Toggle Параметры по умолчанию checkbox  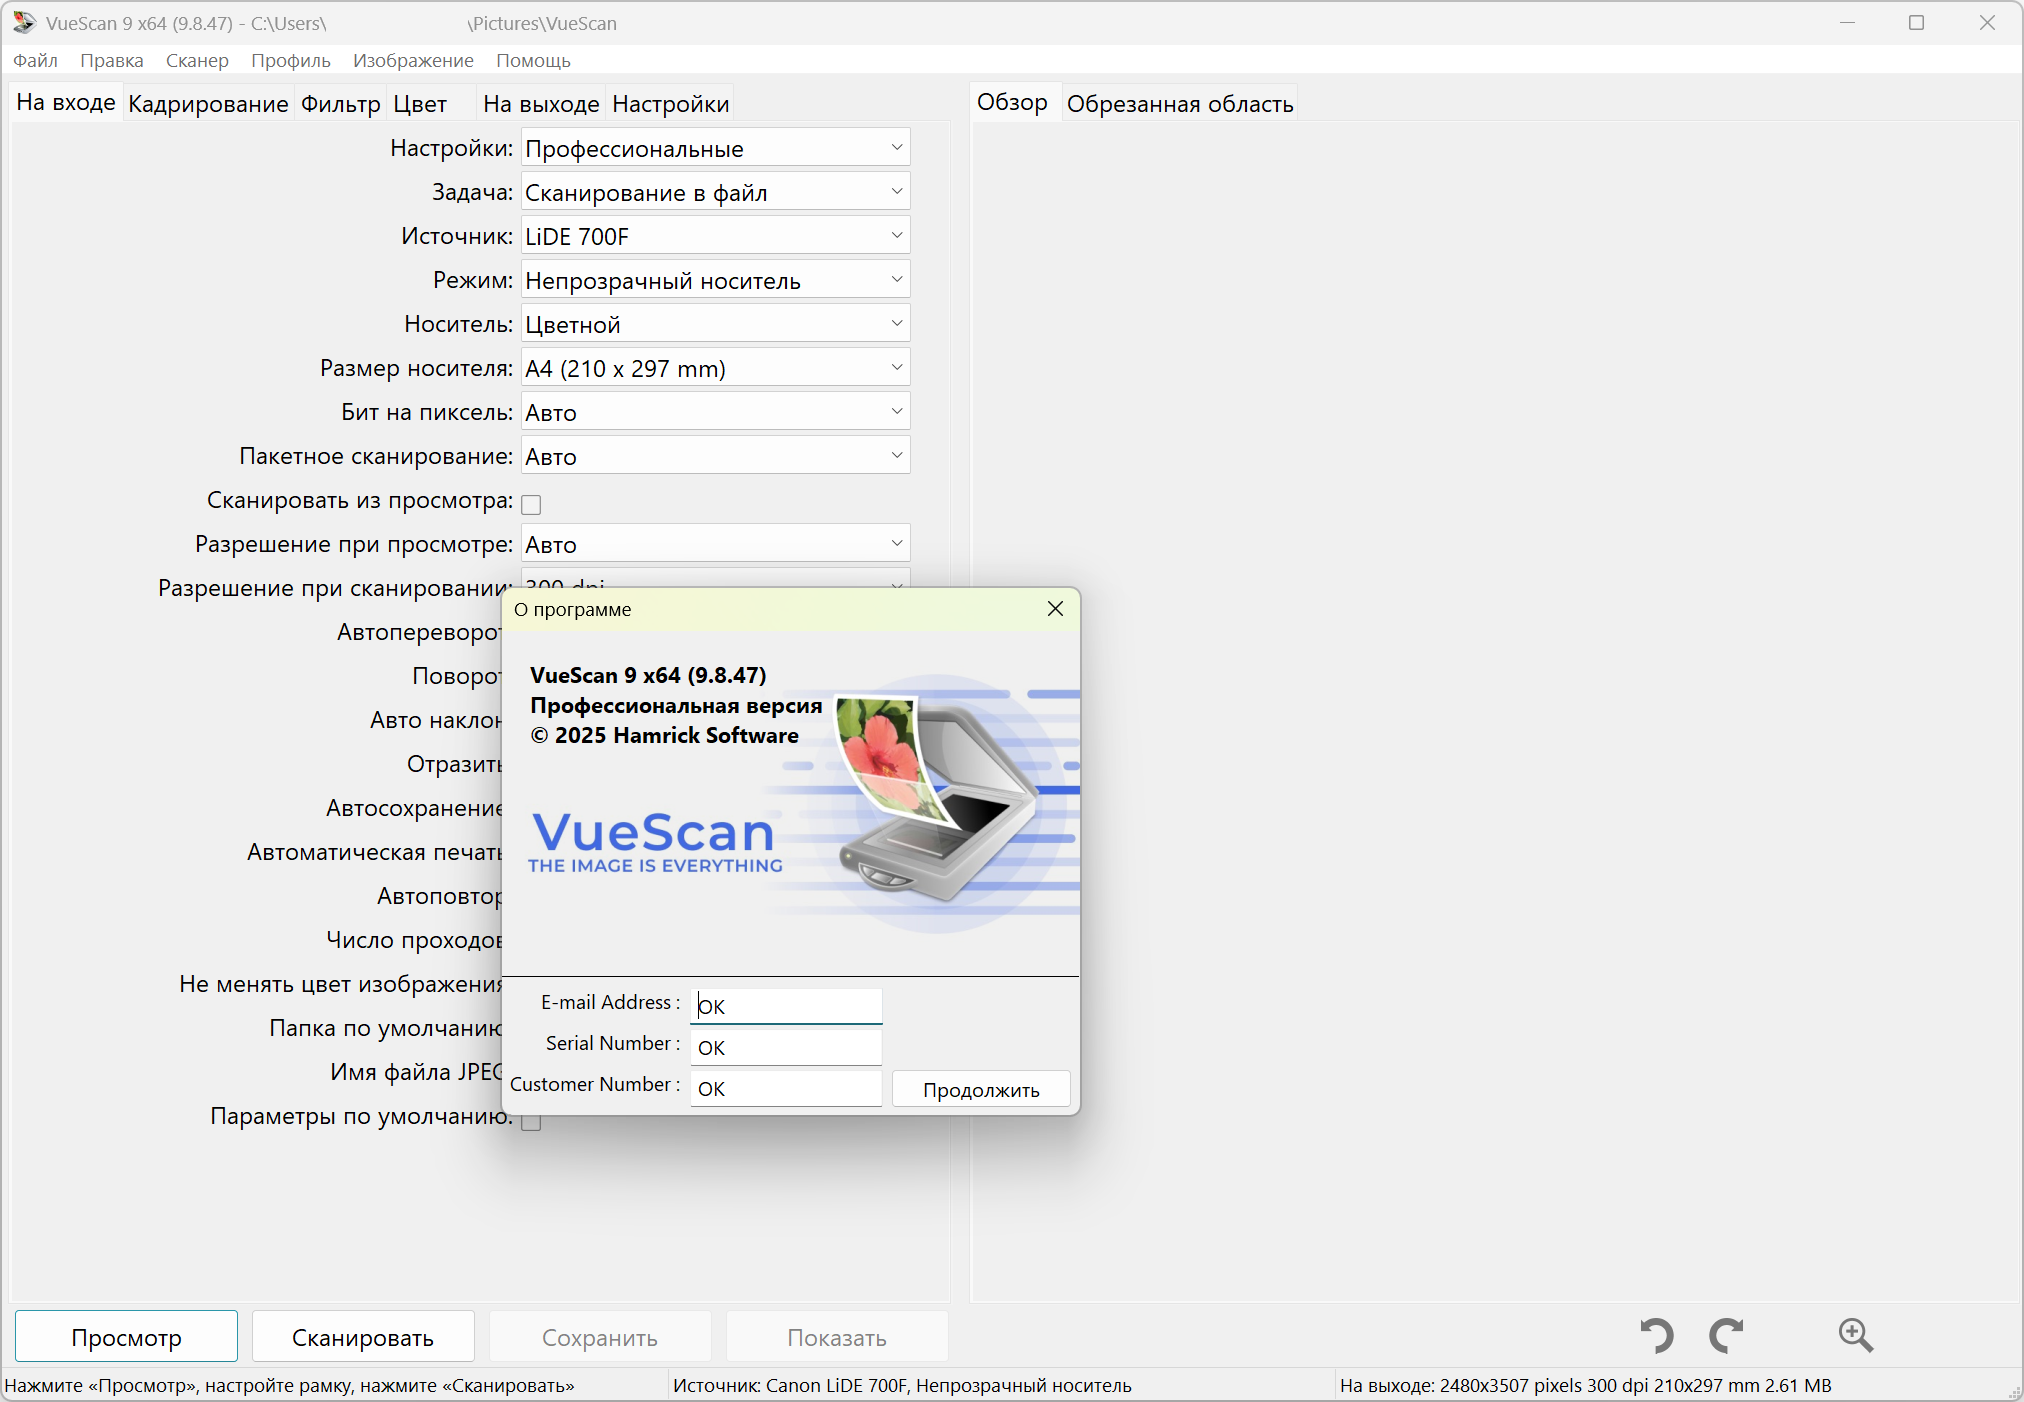click(531, 1122)
